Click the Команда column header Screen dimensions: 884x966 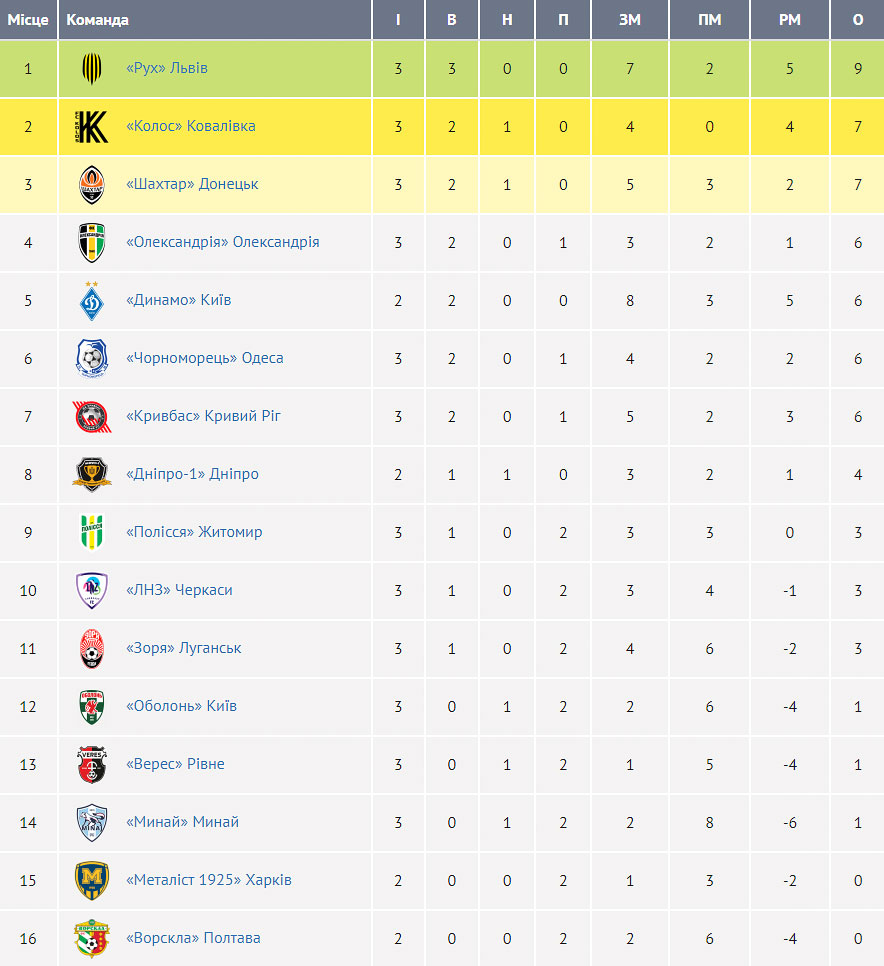coord(97,20)
